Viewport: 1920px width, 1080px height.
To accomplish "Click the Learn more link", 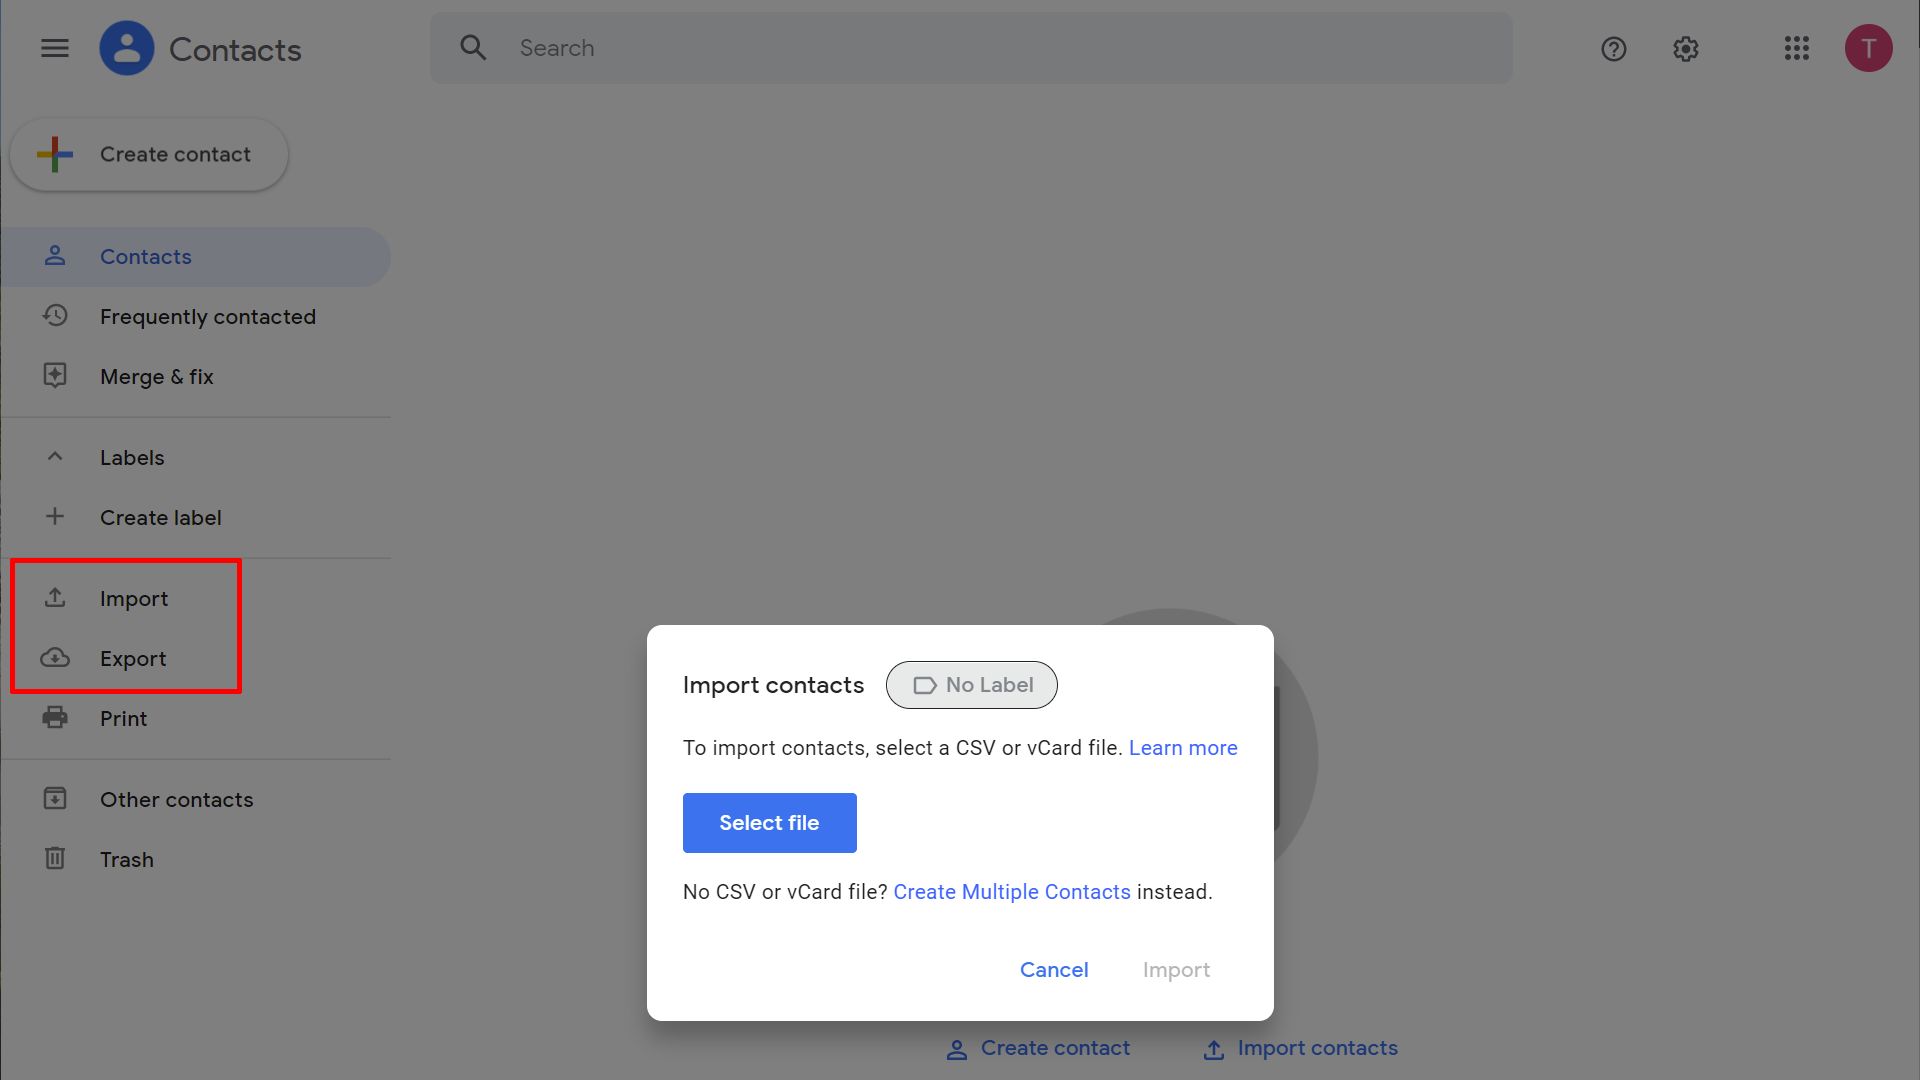I will [1183, 748].
